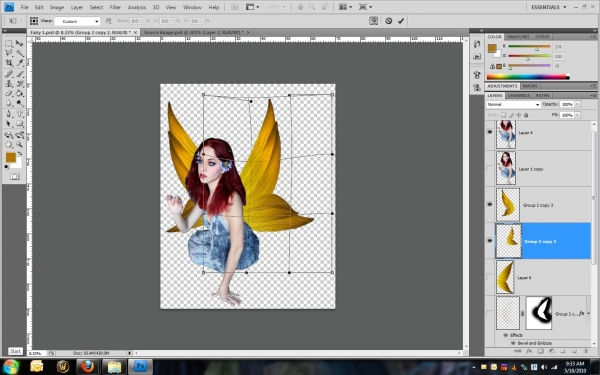This screenshot has width=600, height=375.
Task: Open the Essentials workspace switcher
Action: pos(548,7)
